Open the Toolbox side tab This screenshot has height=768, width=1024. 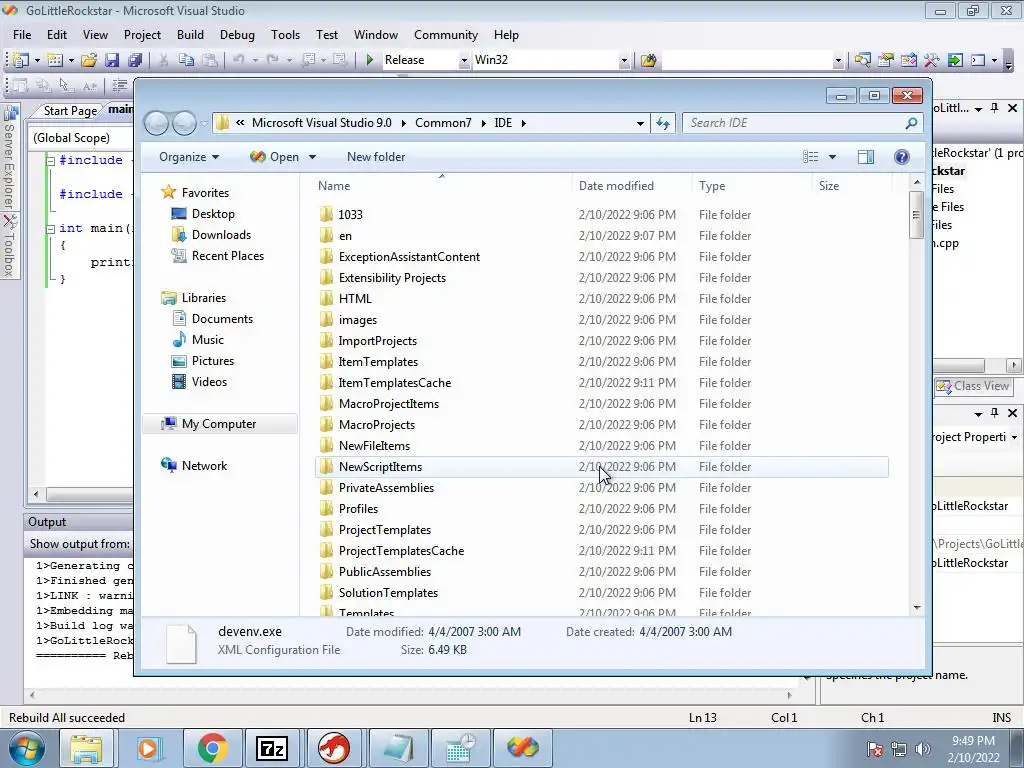pos(9,247)
